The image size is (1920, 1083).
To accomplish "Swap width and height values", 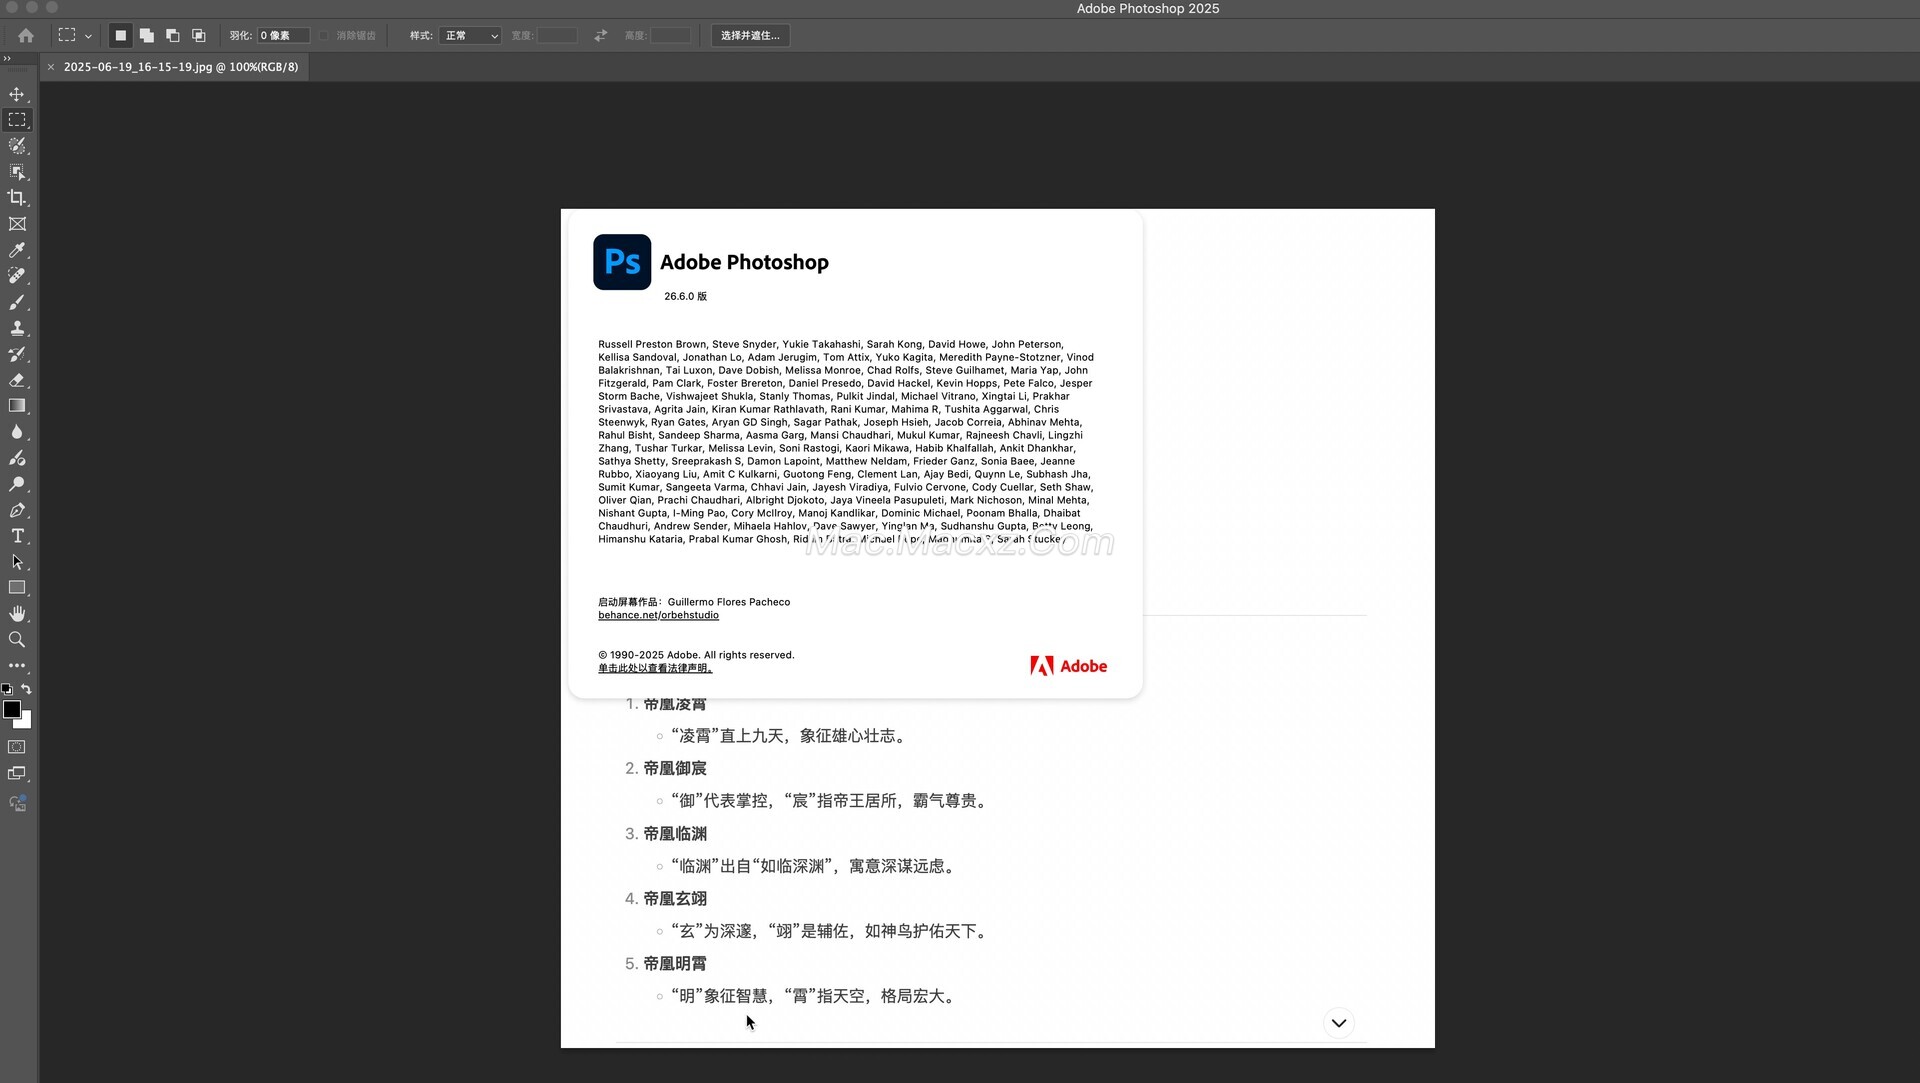I will [x=601, y=36].
